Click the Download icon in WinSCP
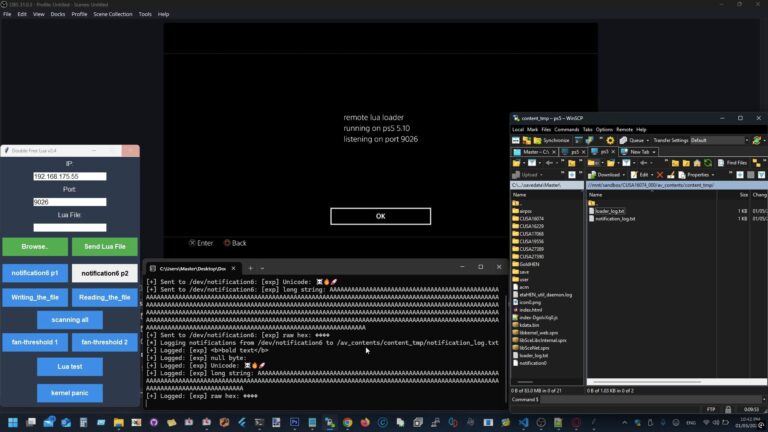The height and width of the screenshot is (432, 768). point(591,175)
